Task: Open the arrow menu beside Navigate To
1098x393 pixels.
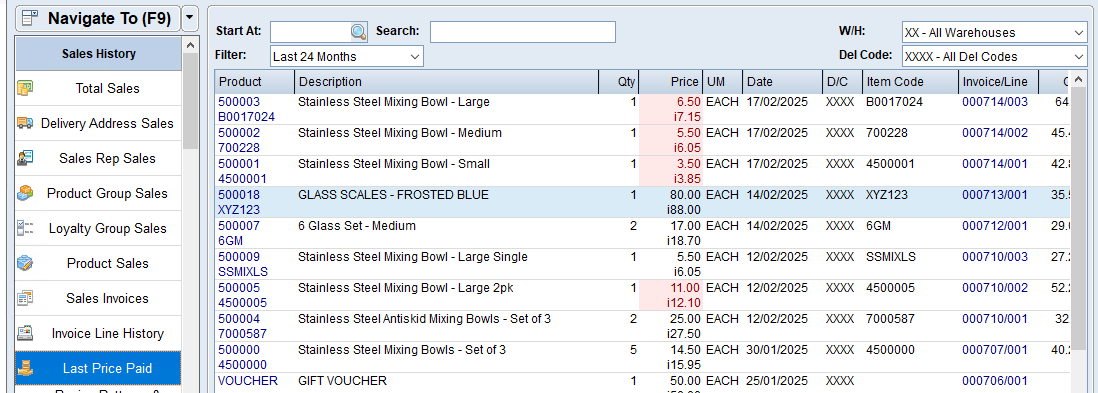Action: pos(190,18)
